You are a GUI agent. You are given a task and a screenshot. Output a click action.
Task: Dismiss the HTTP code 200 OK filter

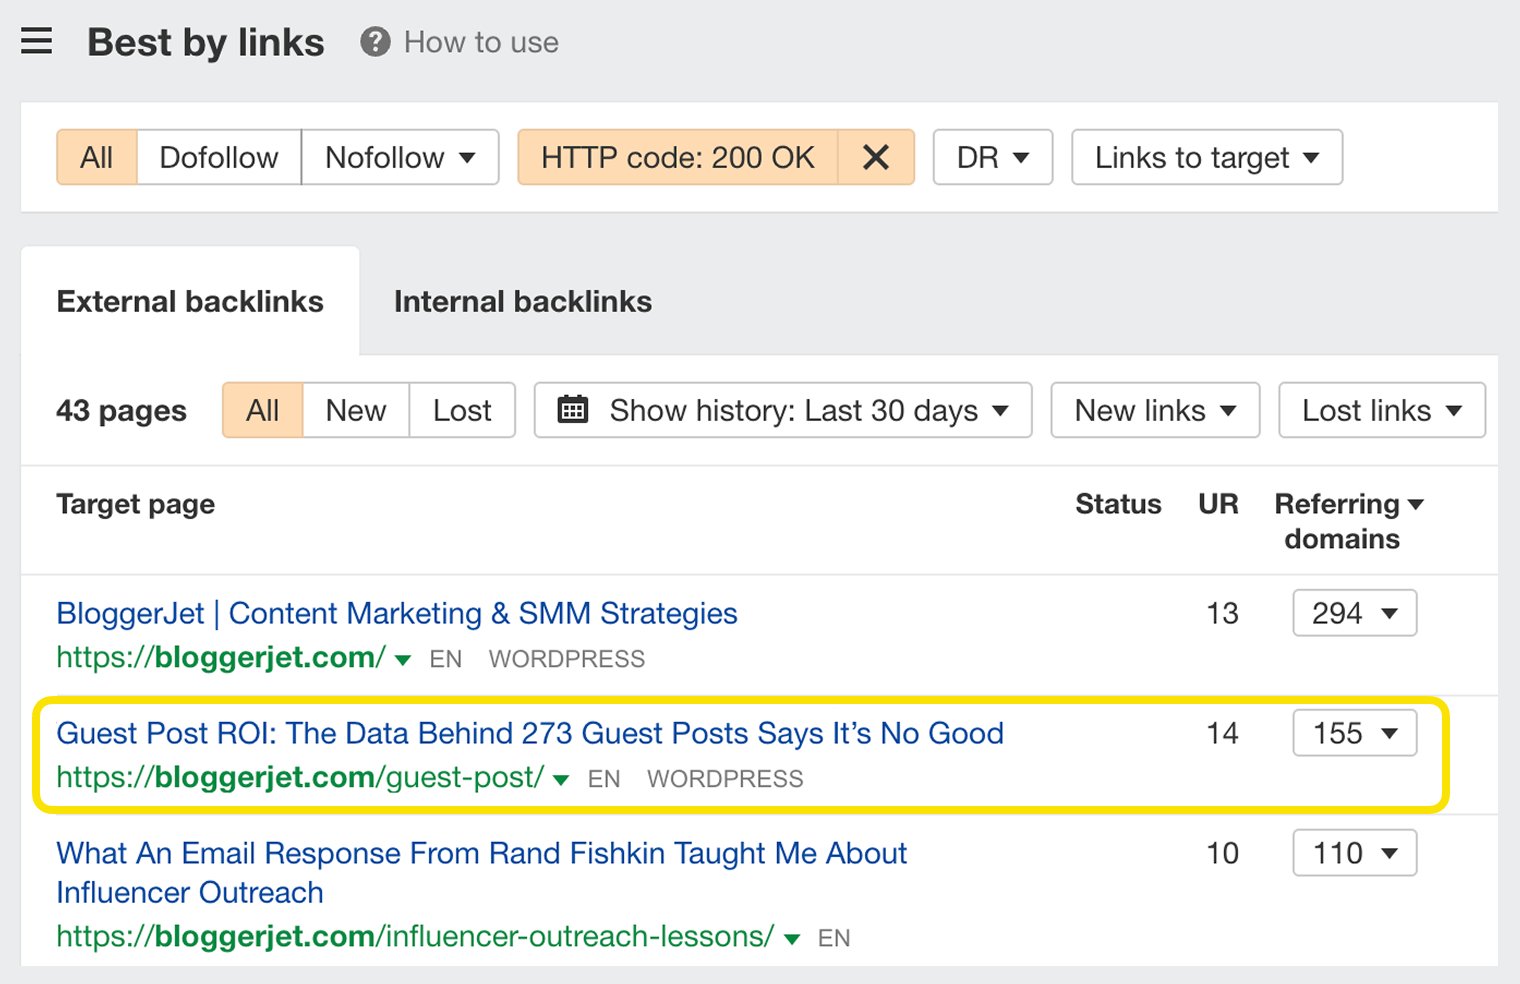[x=876, y=157]
